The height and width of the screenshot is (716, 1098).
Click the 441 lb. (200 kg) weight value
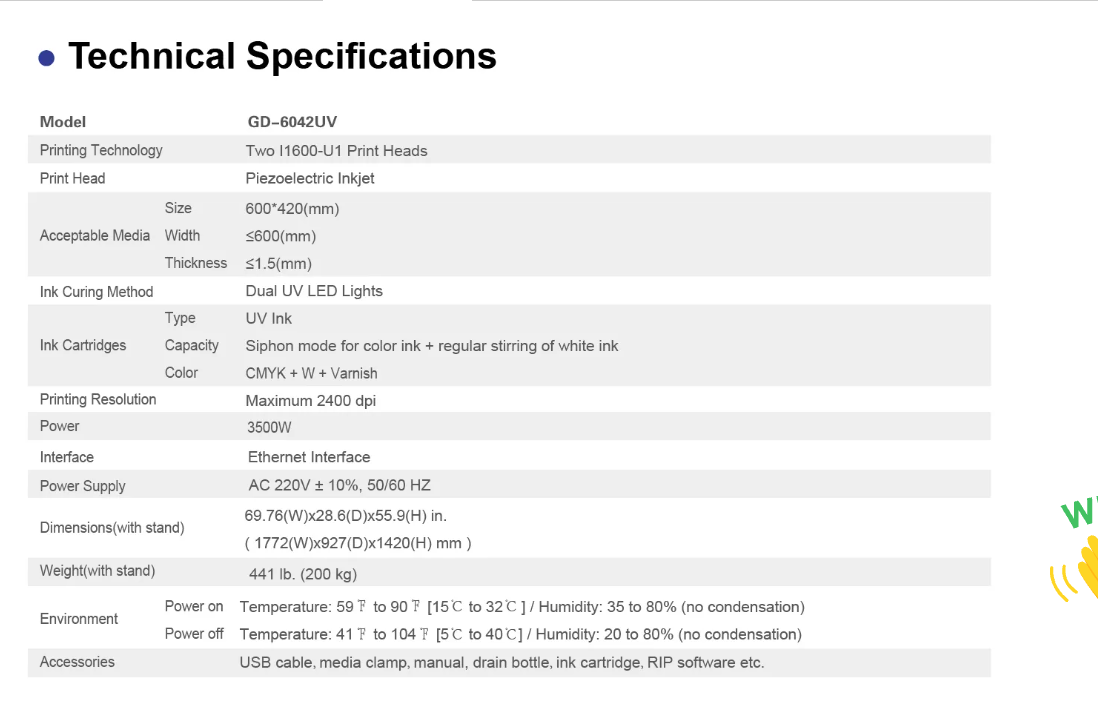coord(303,574)
